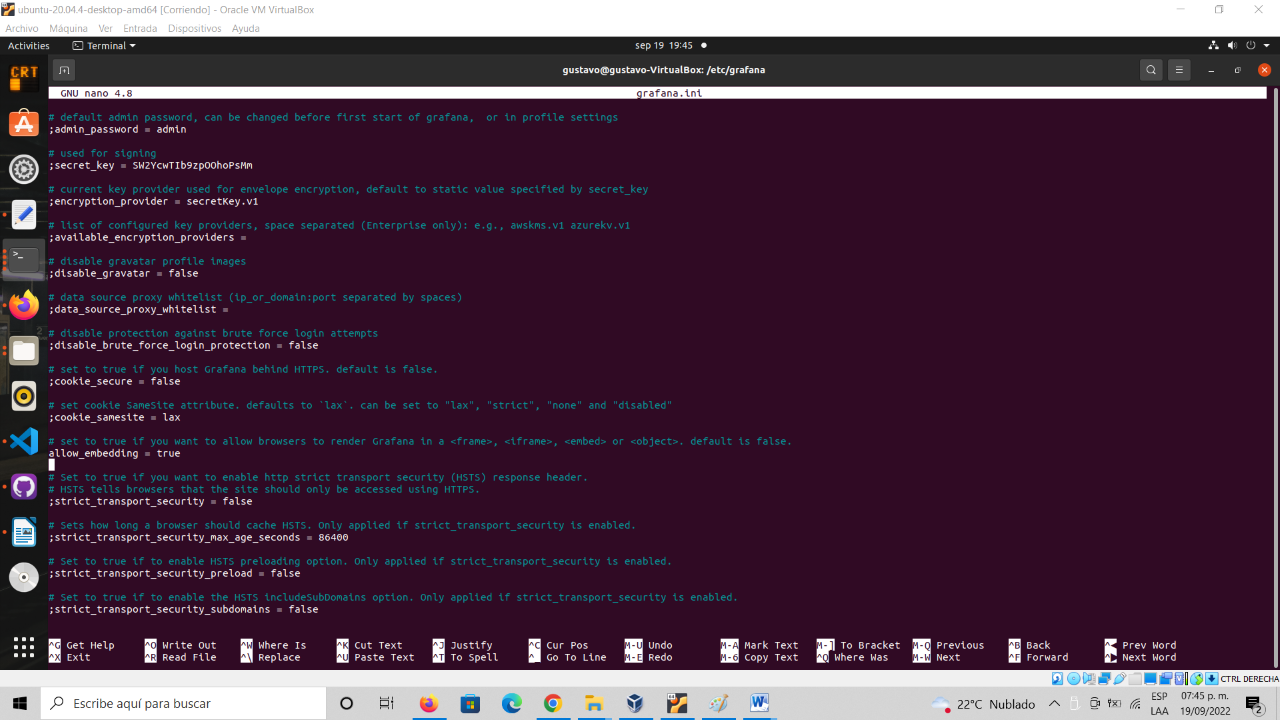
Task: Open the Terminal hamburger menu icon
Action: click(1179, 70)
